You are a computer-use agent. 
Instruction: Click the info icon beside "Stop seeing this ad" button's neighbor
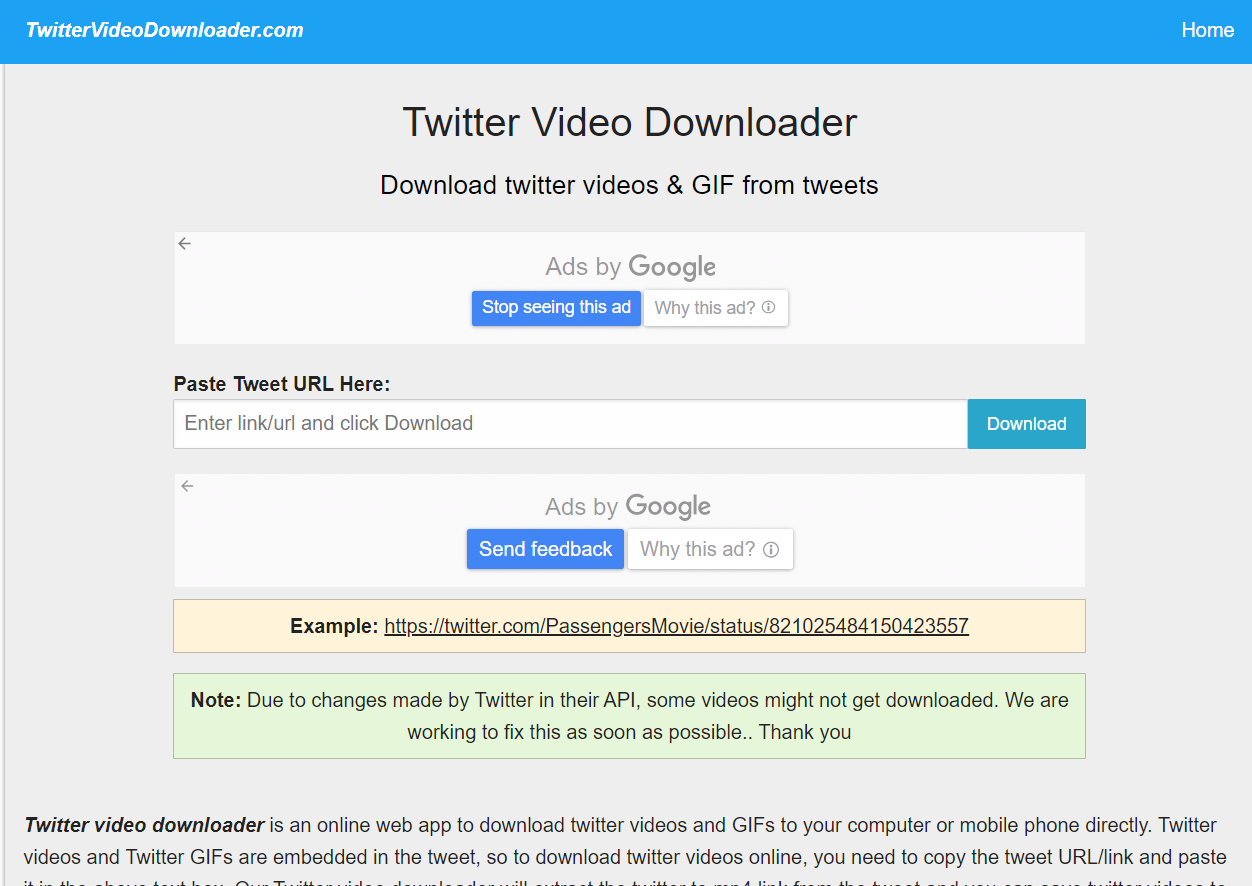click(x=768, y=308)
